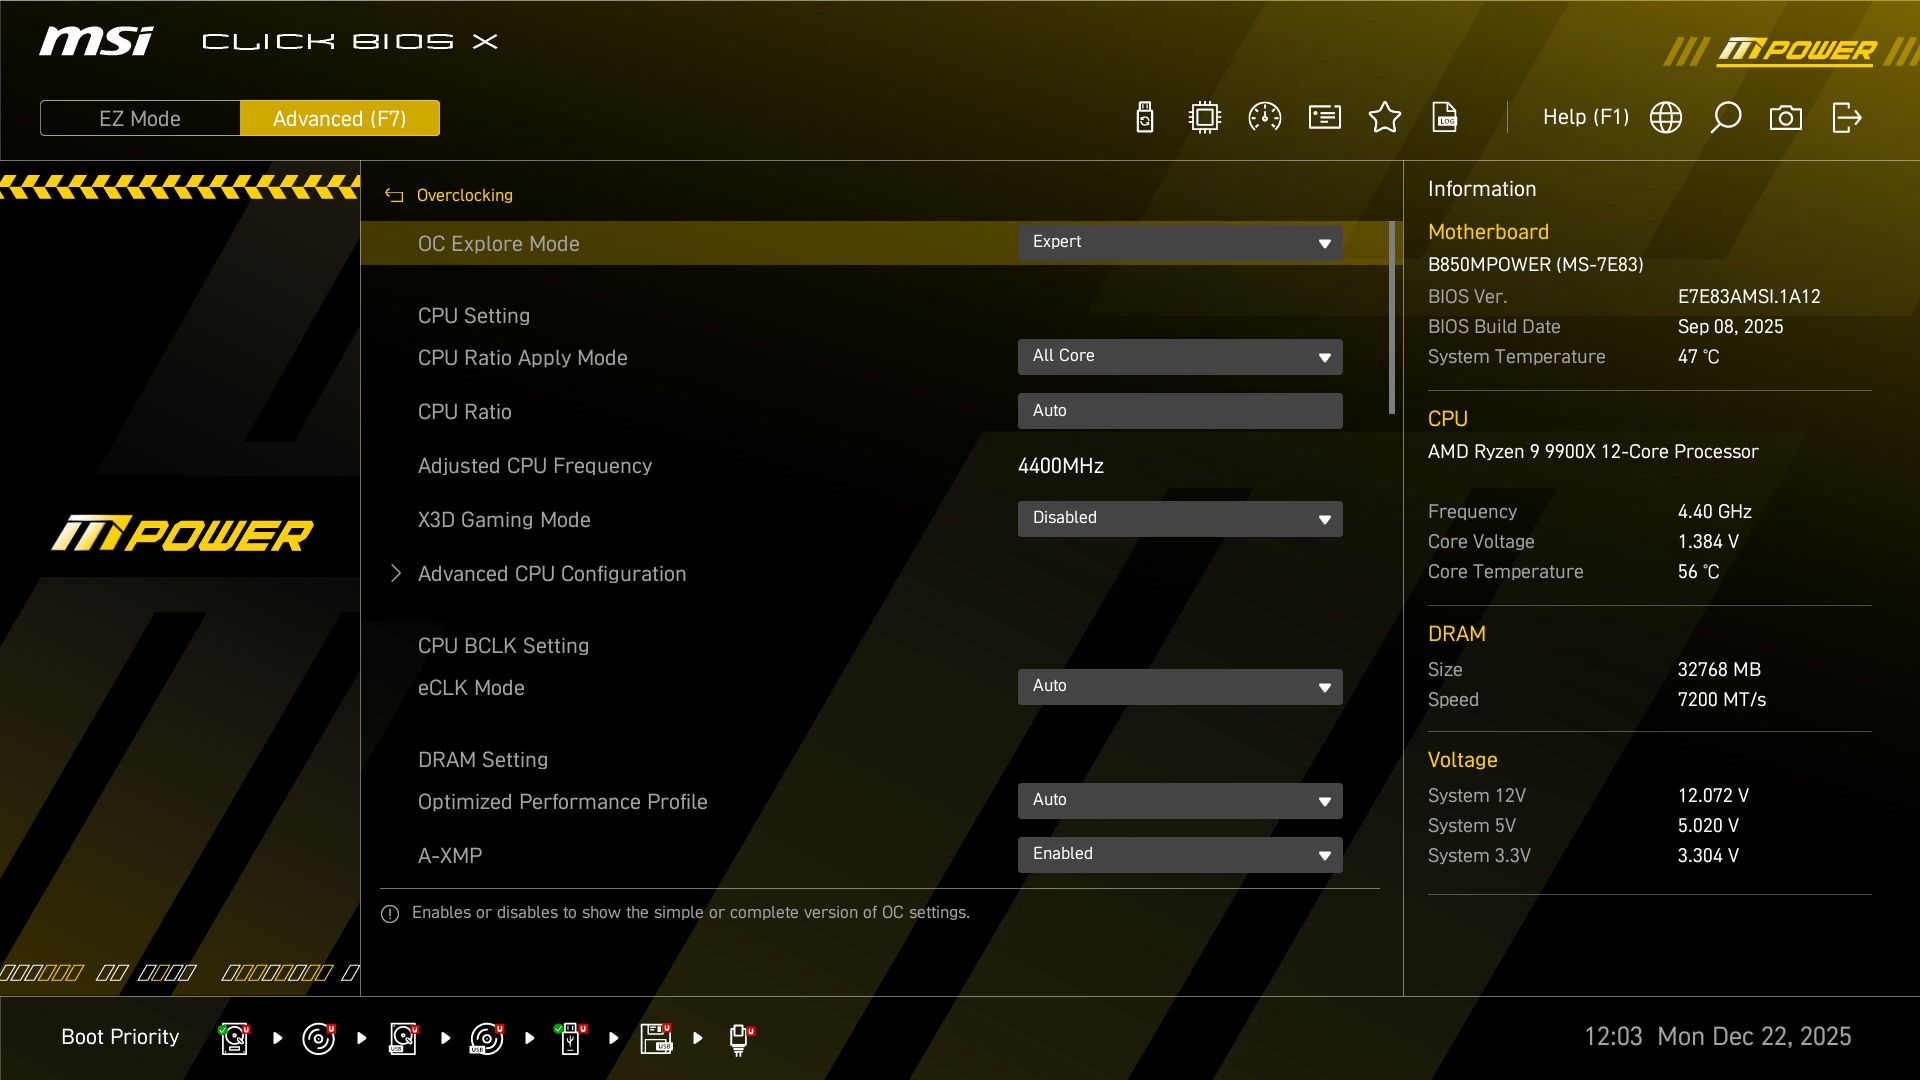
Task: Switch to EZ Mode tab
Action: (x=139, y=117)
